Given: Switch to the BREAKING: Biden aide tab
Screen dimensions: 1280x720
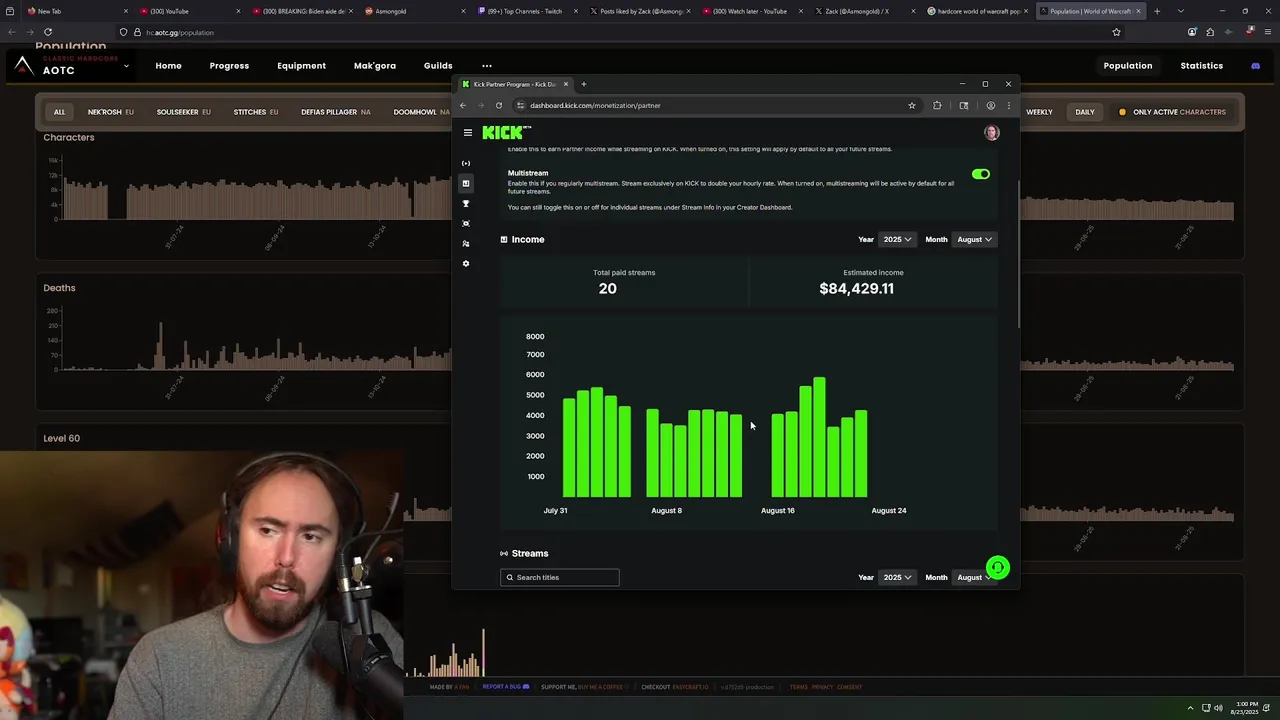Looking at the screenshot, I should [x=303, y=11].
